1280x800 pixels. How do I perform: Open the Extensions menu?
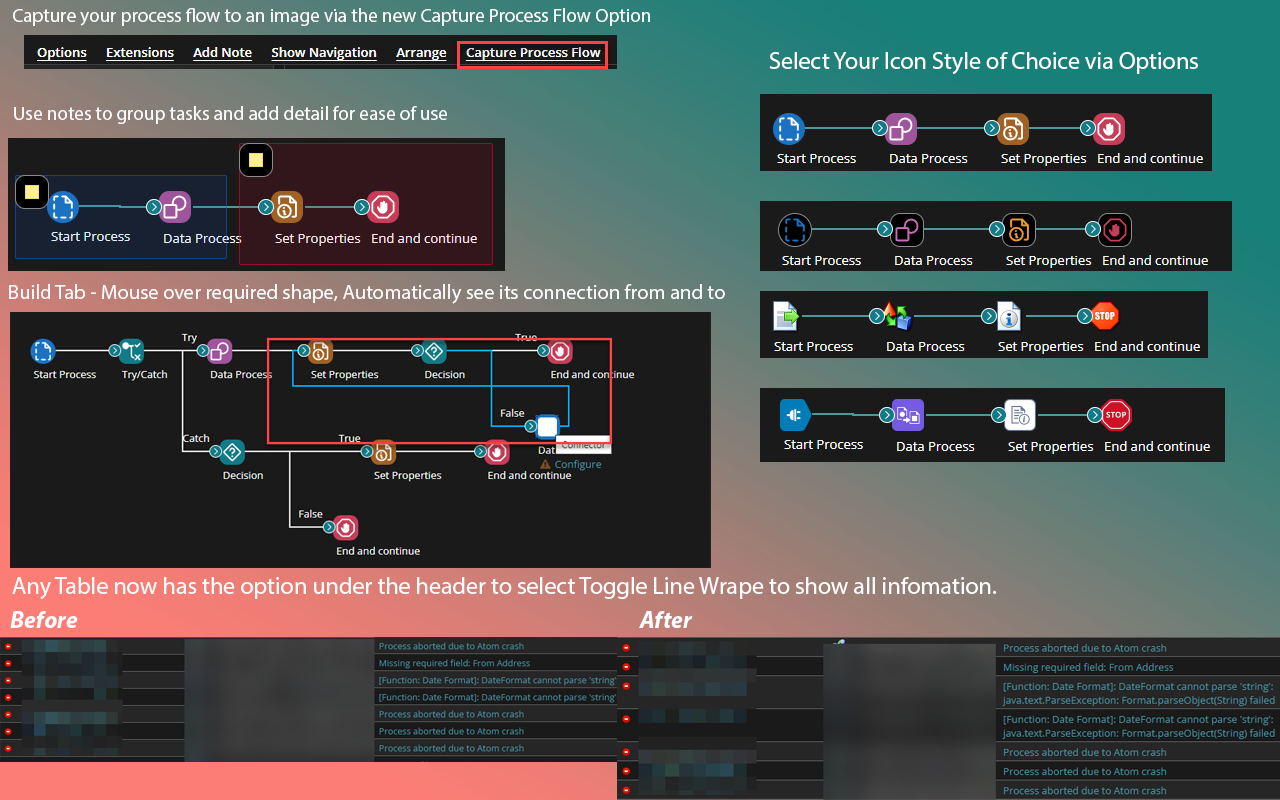click(x=140, y=53)
